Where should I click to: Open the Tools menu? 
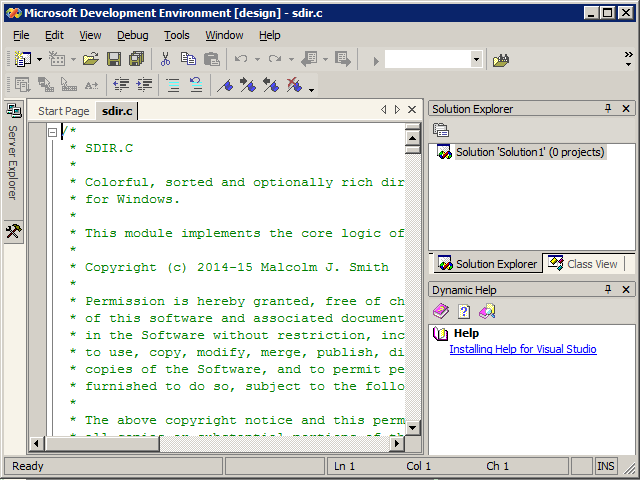coord(177,36)
